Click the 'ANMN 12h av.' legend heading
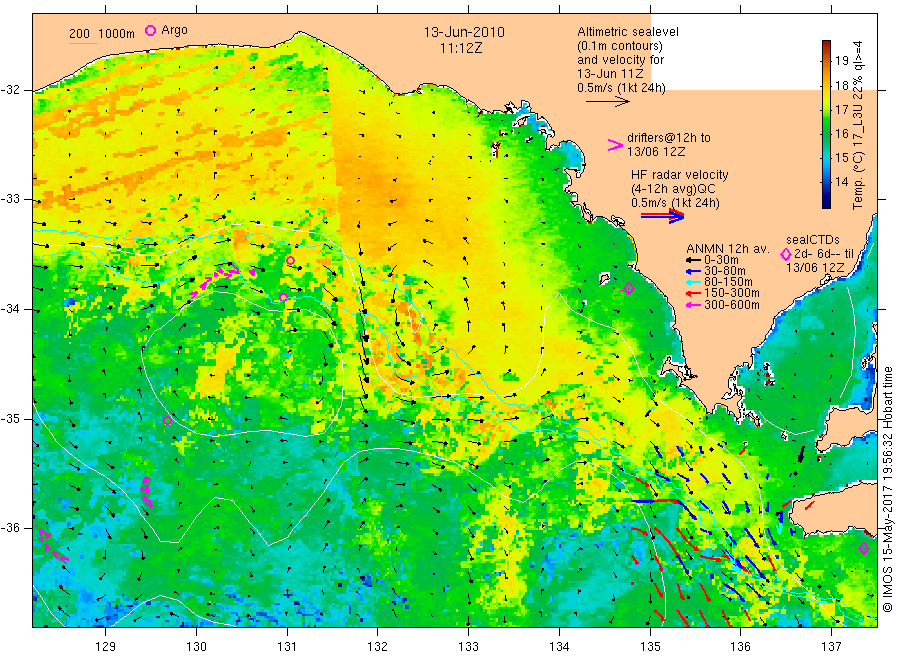900x660 pixels. 728,249
